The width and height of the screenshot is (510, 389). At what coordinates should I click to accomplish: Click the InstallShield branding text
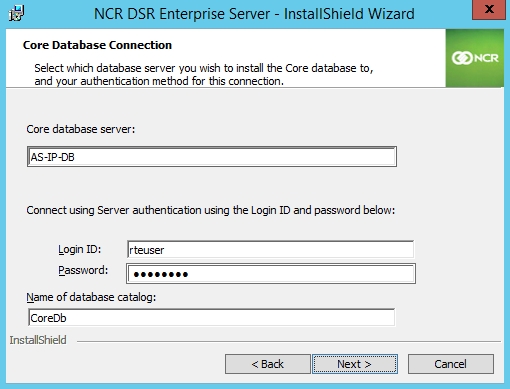(38, 340)
